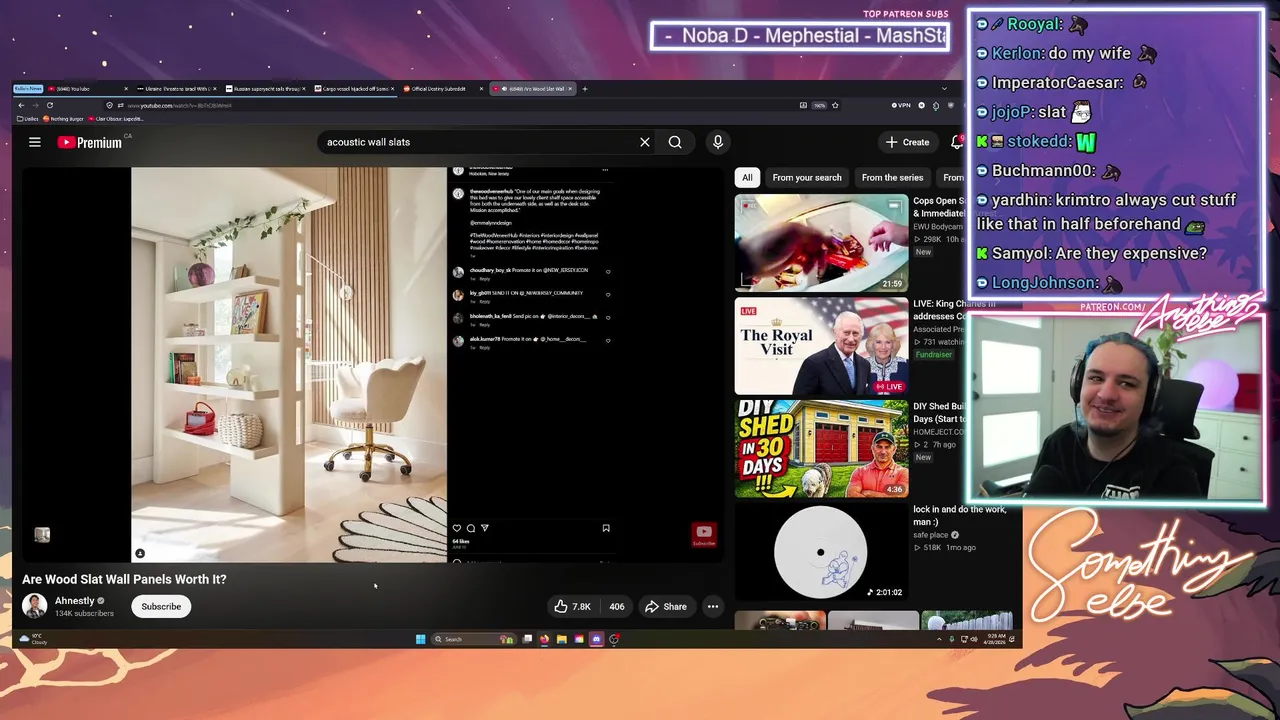Show hidden system tray icons chevron
This screenshot has height=720, width=1280.
point(939,639)
